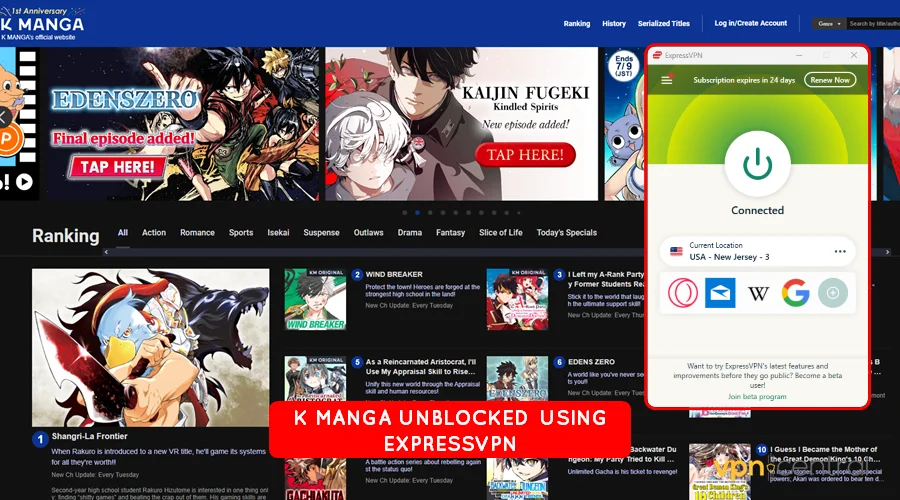Screen dimensions: 900x500
Task: Open Serialized Titles on K Manga
Action: click(x=664, y=24)
